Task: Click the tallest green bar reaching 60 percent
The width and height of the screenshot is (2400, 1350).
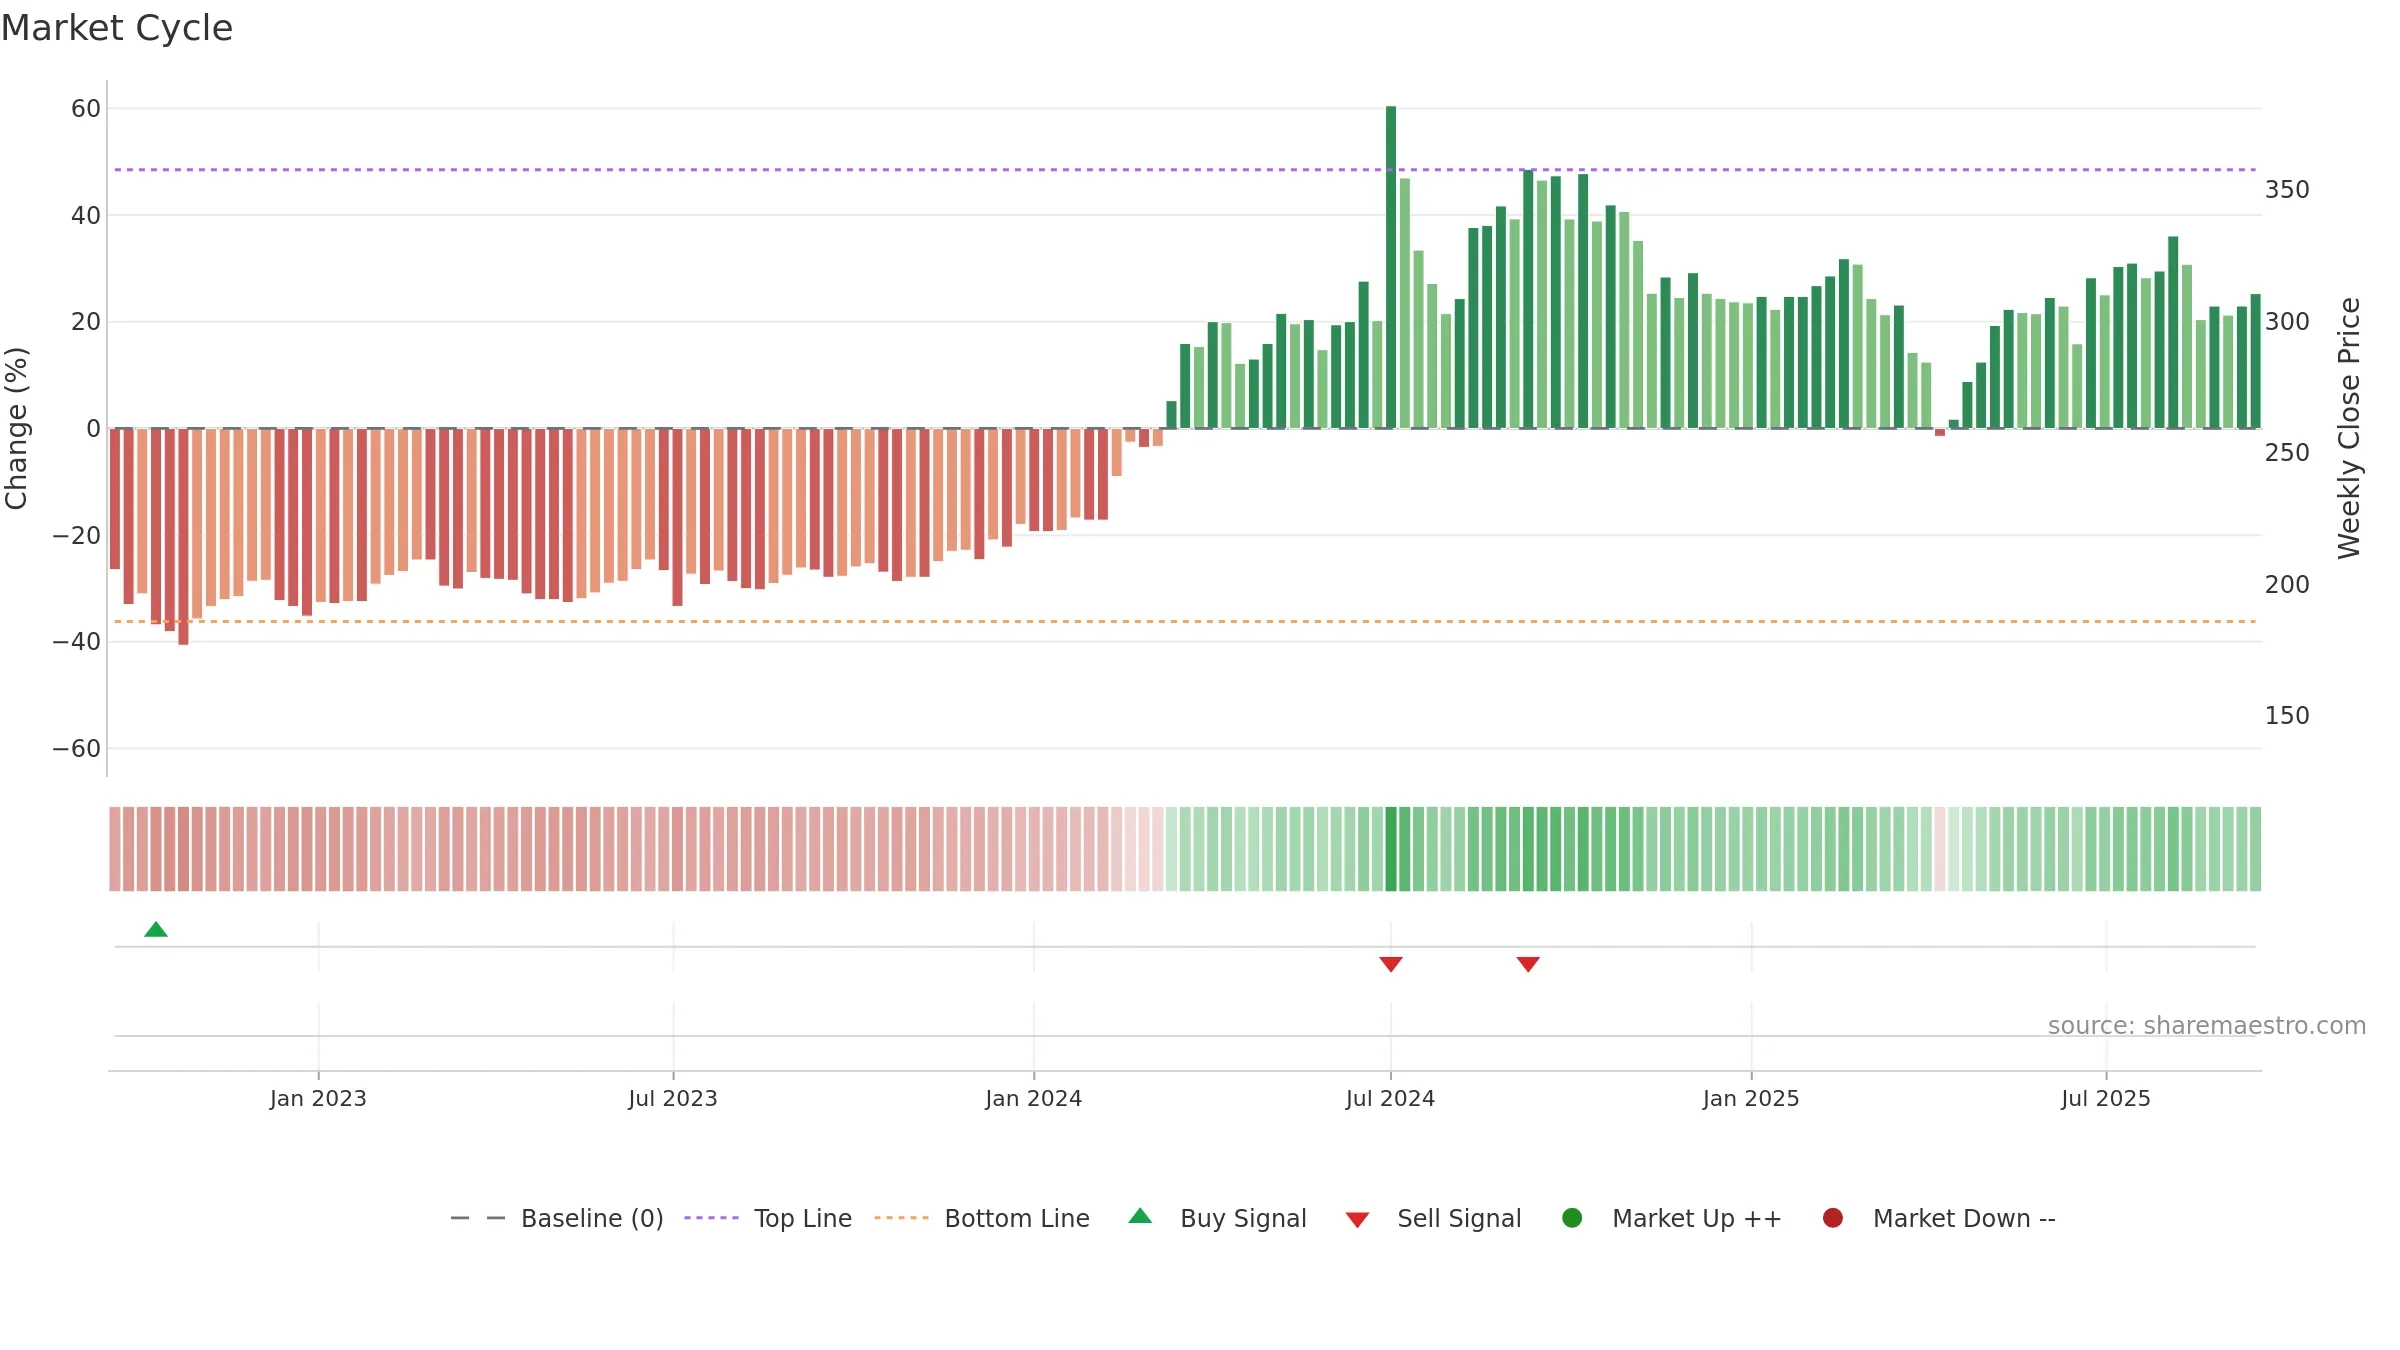Action: (1391, 267)
